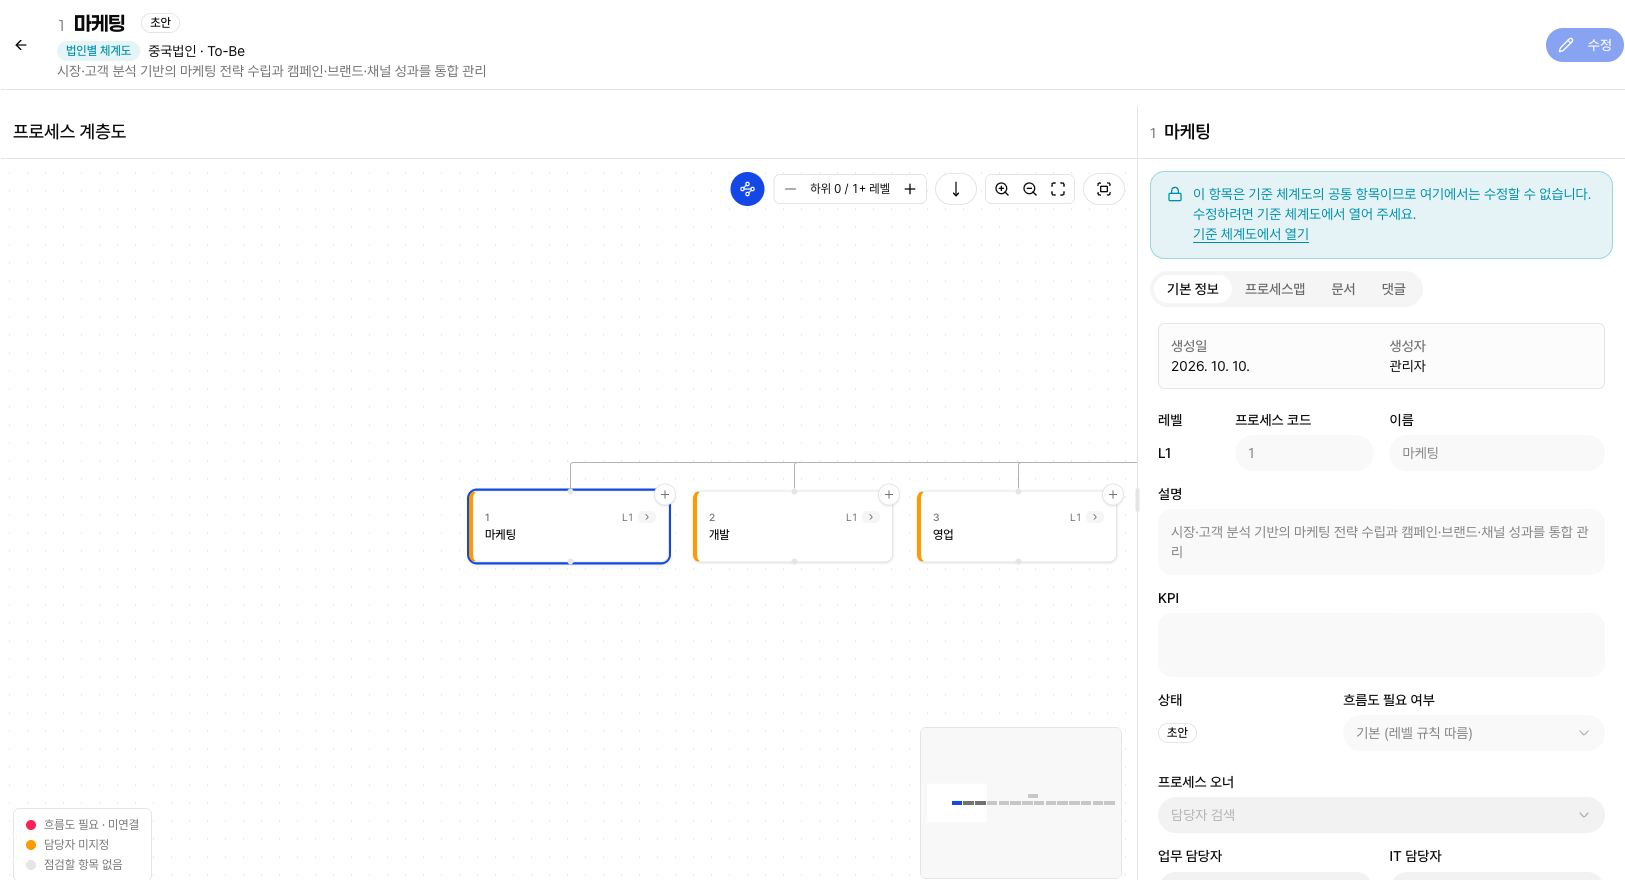Viewport: 1625px width, 880px height.
Task: Go back using the left arrow icon
Action: (x=21, y=45)
